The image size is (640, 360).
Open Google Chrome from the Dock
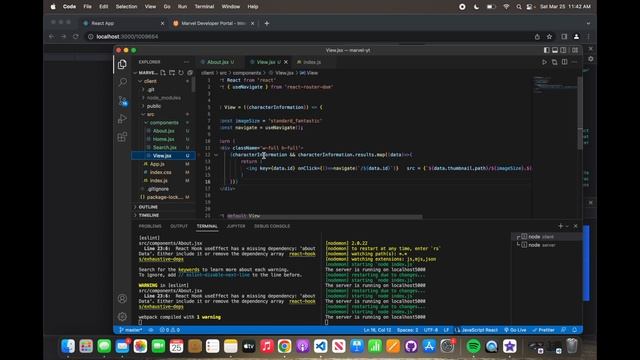(x=284, y=346)
